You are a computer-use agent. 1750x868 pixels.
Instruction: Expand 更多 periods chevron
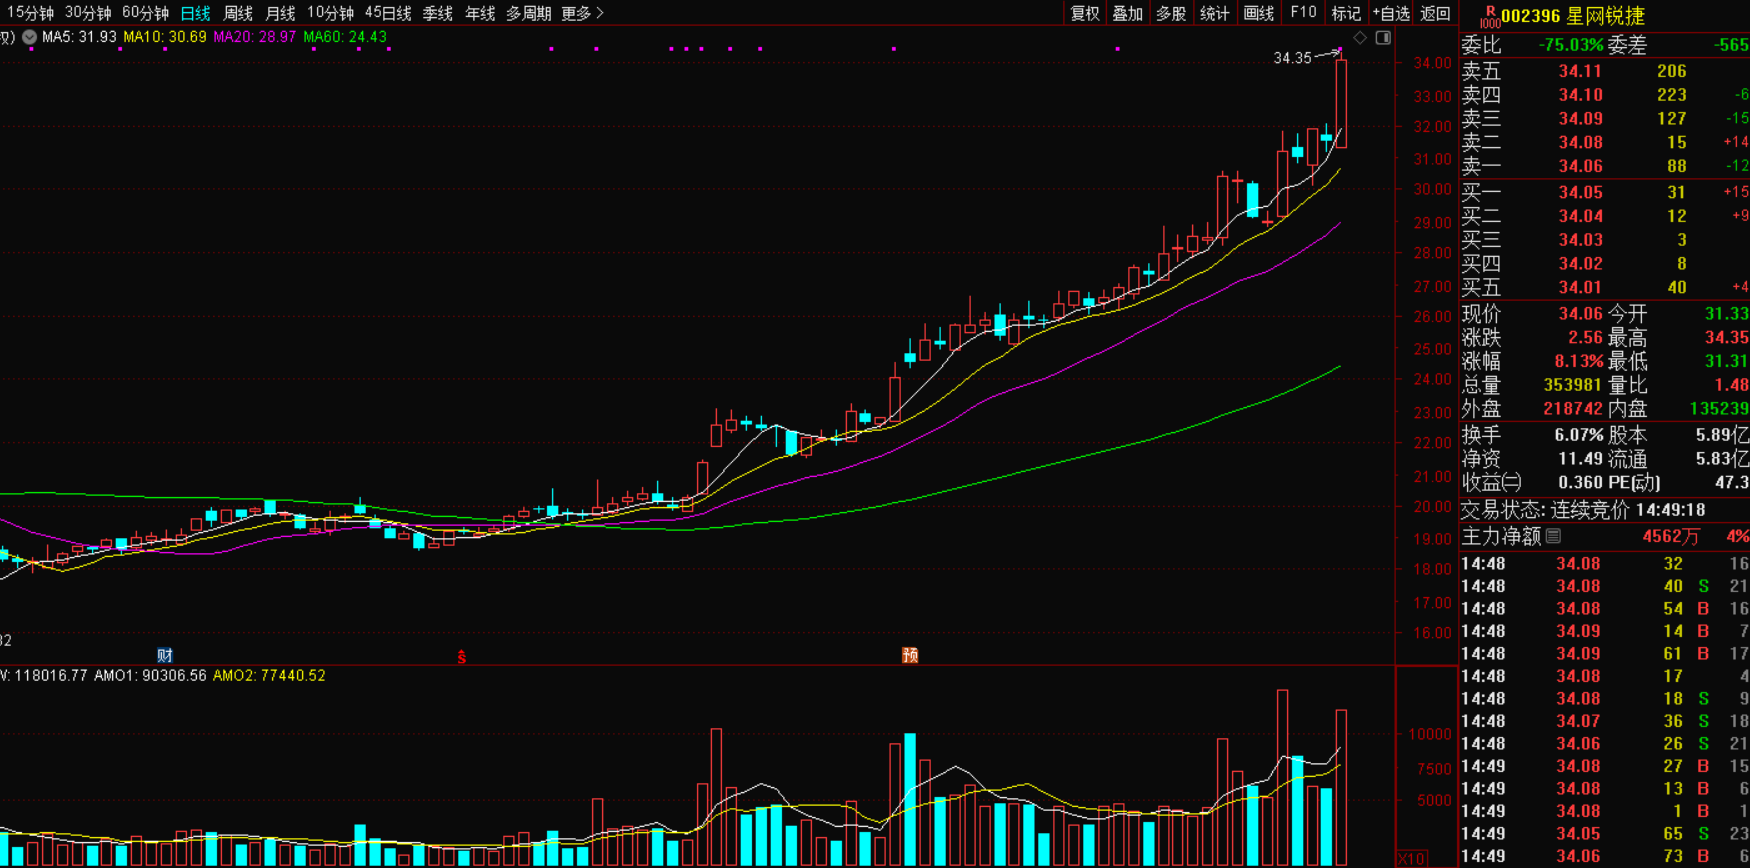click(583, 13)
